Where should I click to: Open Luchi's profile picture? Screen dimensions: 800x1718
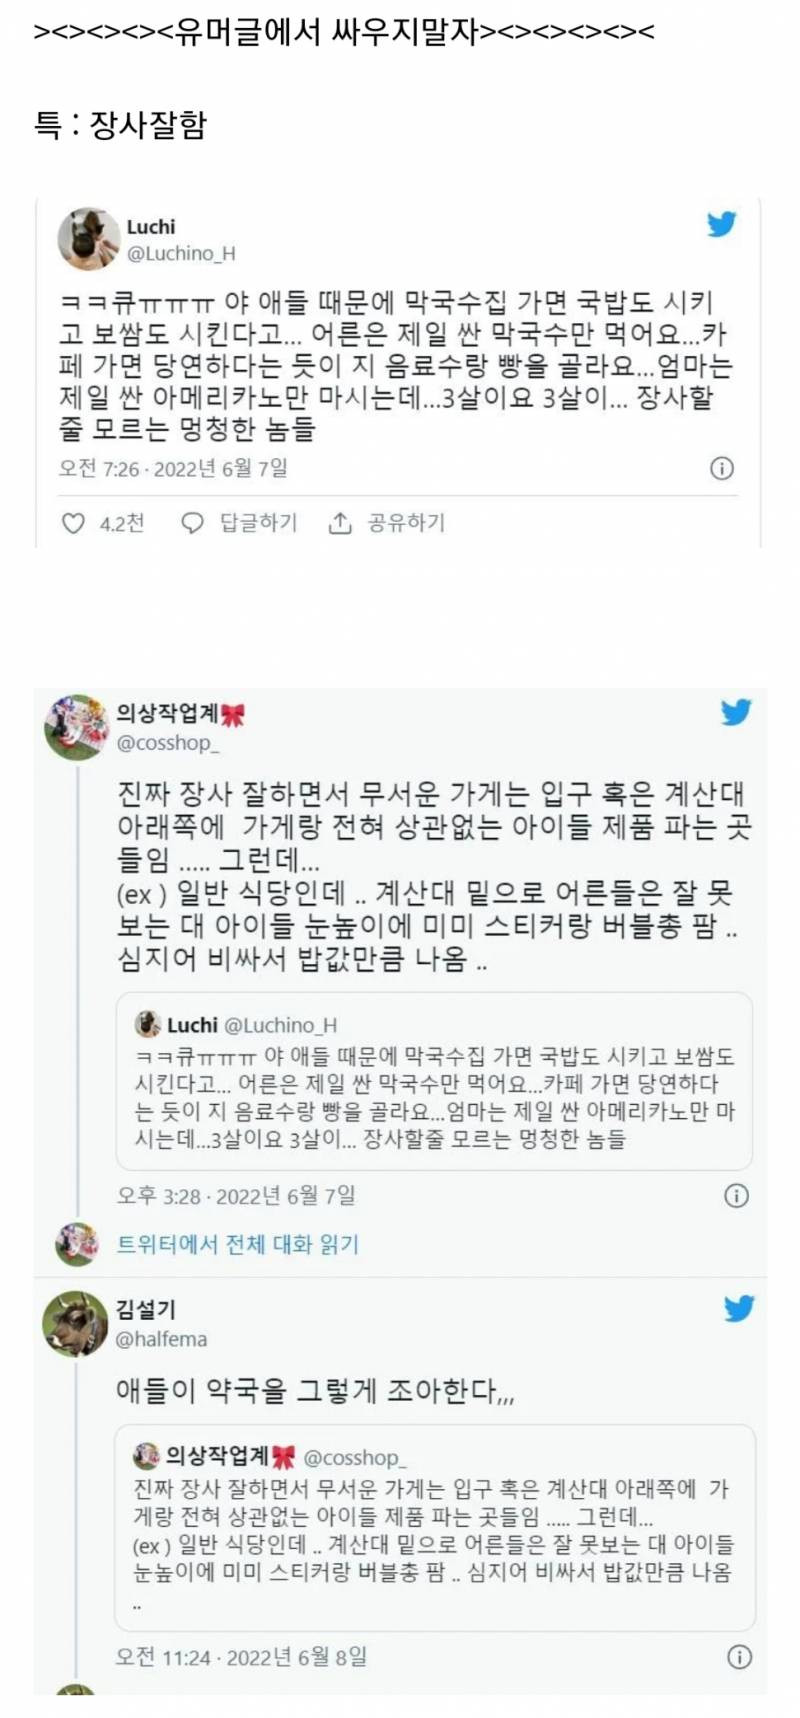click(88, 239)
